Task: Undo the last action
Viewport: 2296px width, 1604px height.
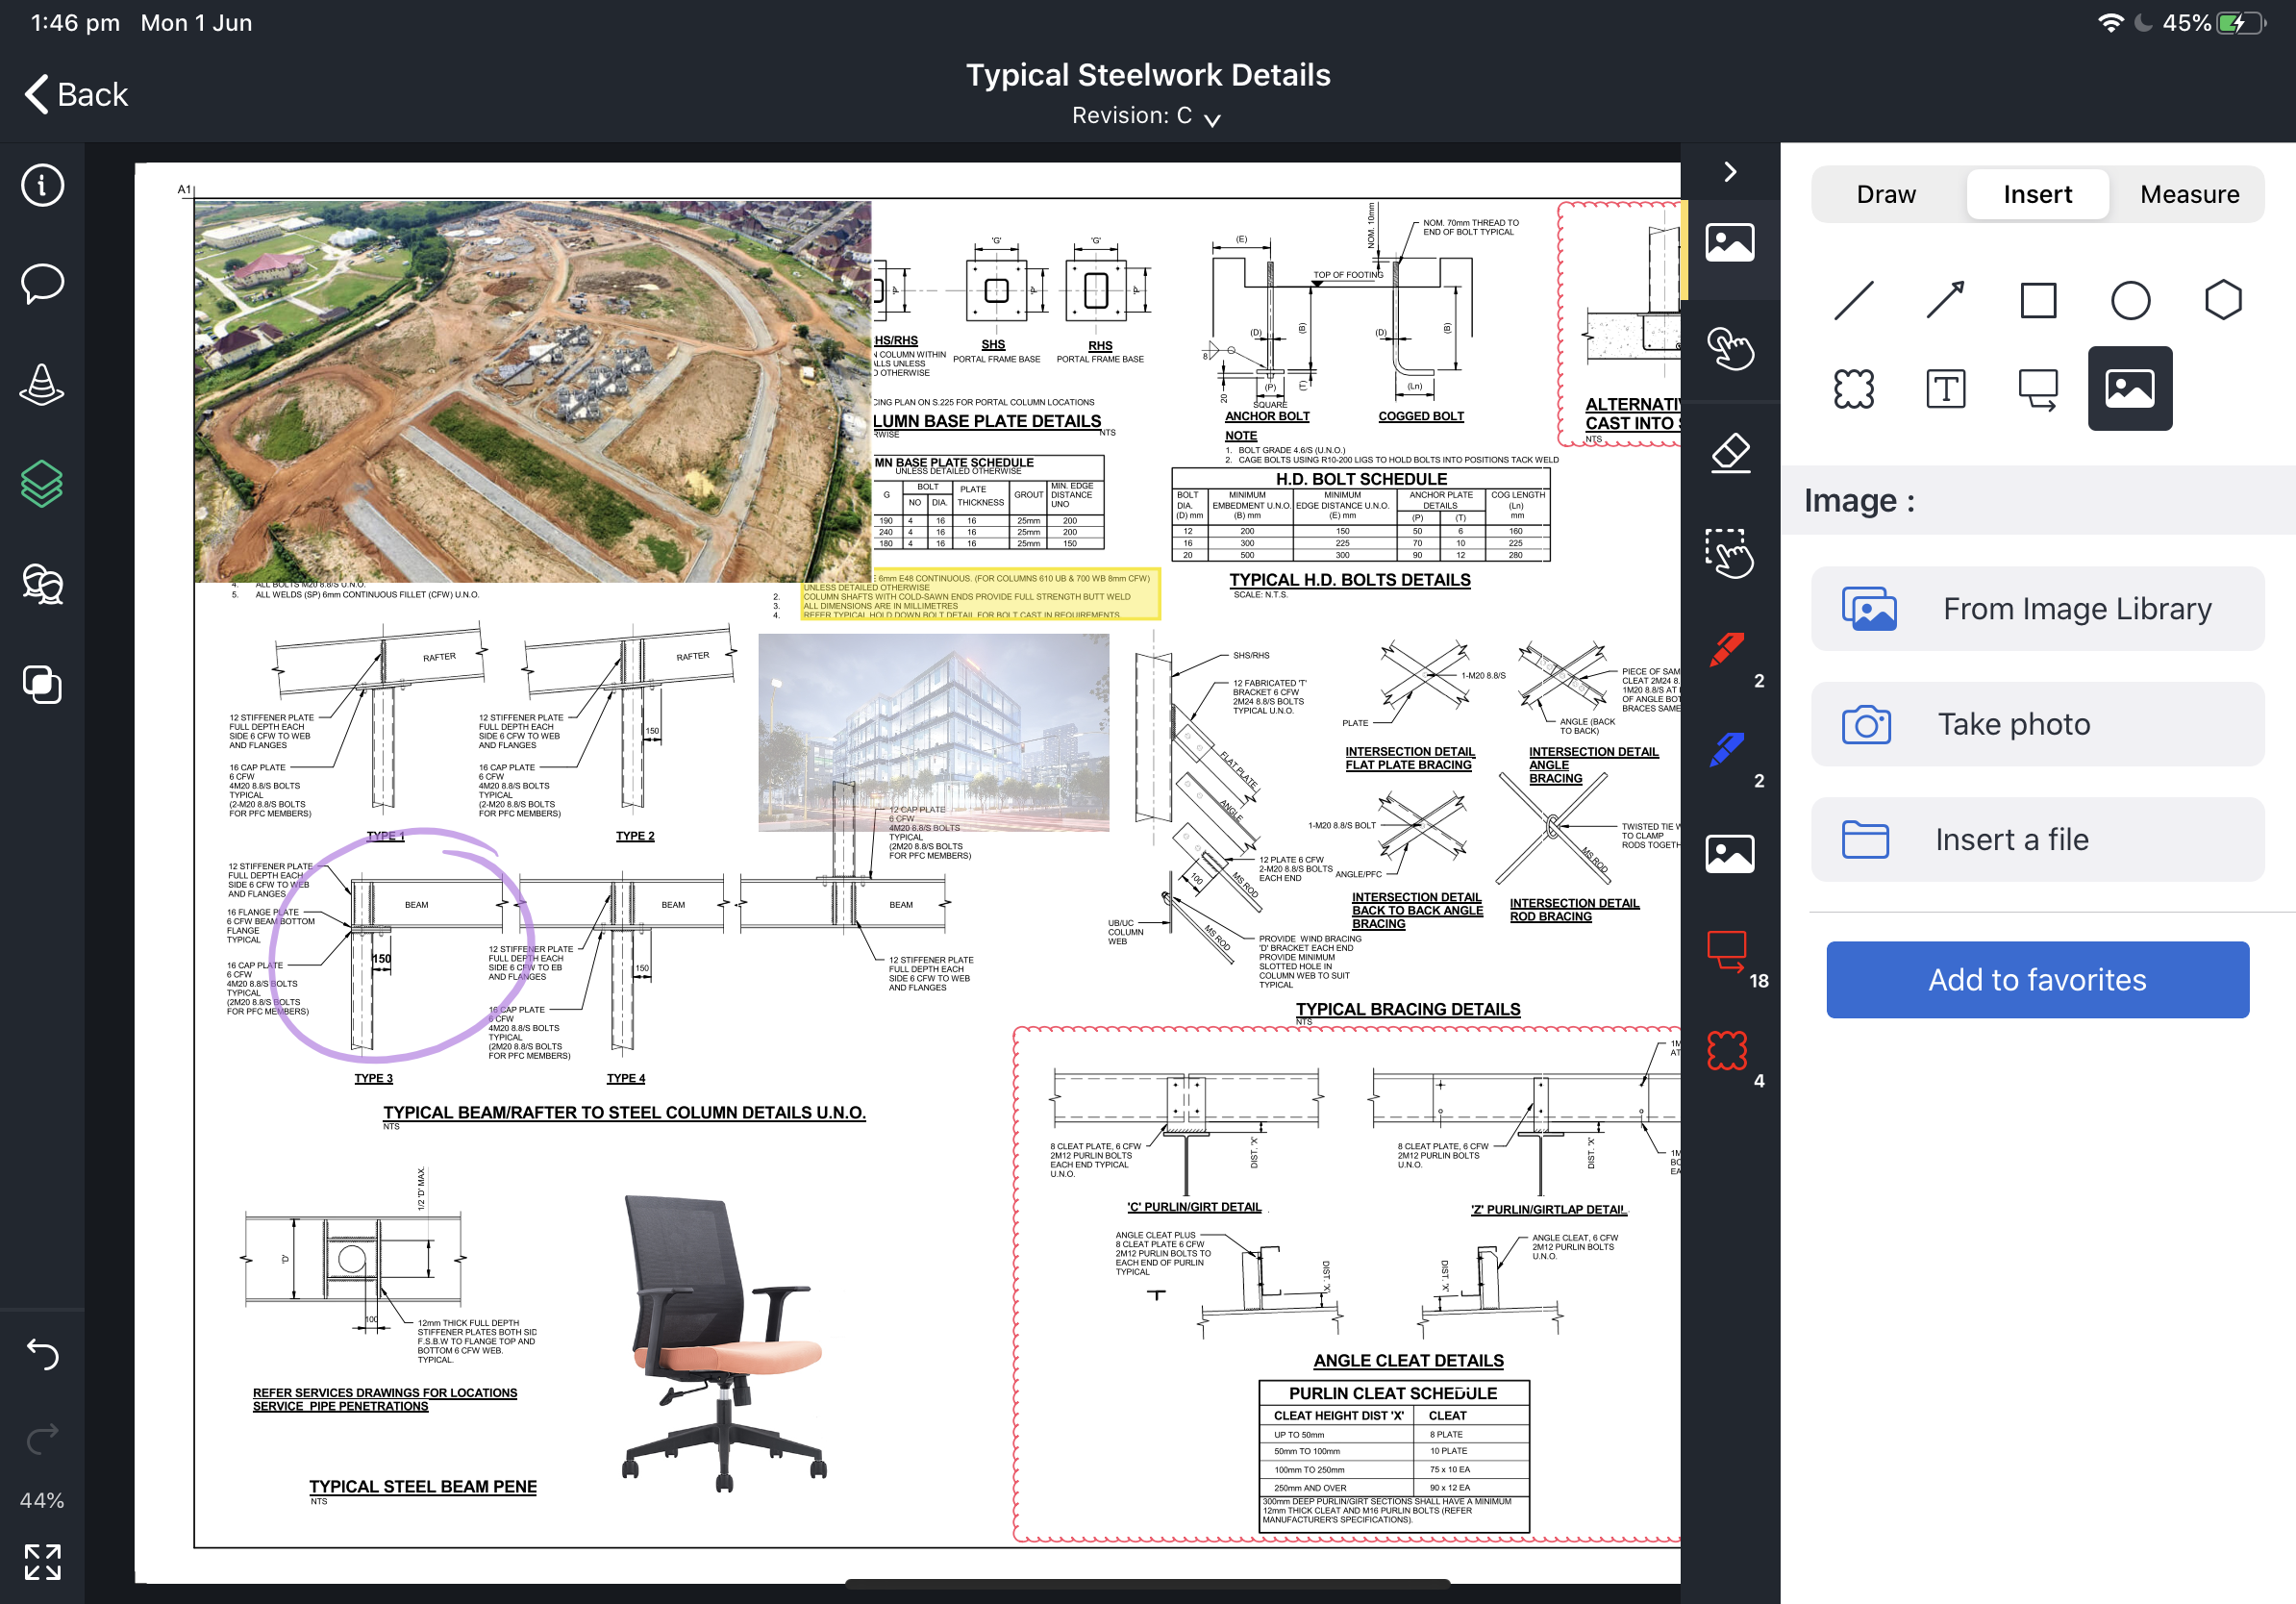Action: point(42,1353)
